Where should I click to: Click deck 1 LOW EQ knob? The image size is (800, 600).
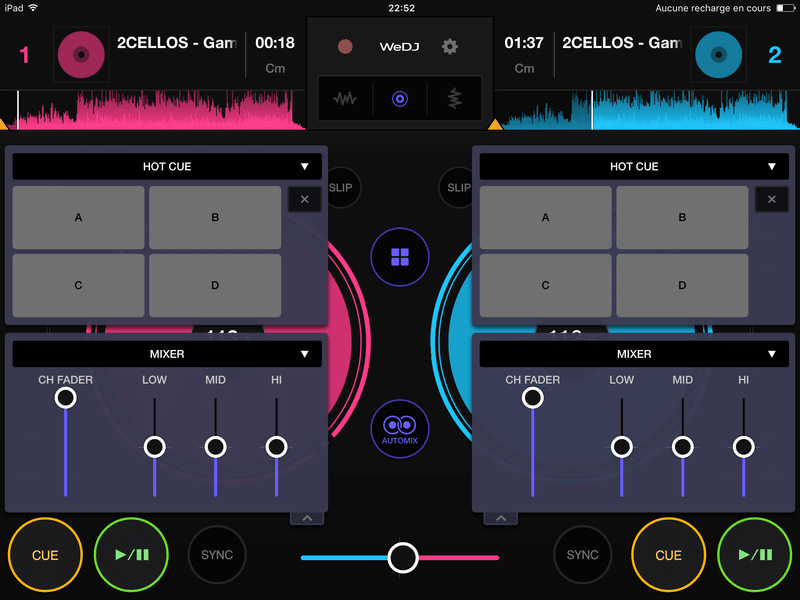click(155, 447)
